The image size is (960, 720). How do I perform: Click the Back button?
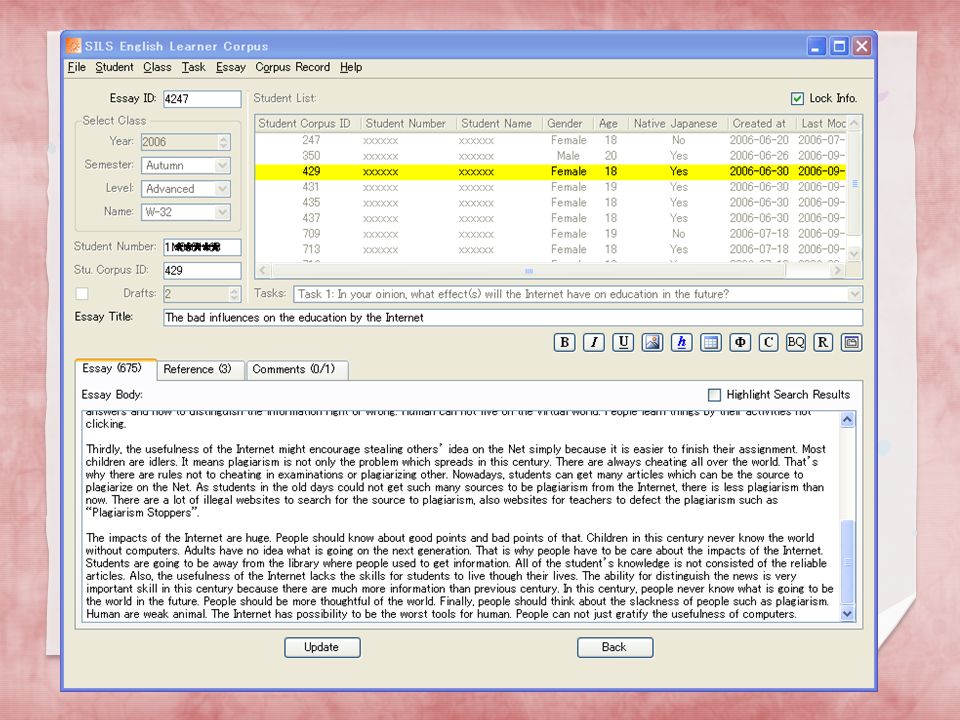(615, 647)
